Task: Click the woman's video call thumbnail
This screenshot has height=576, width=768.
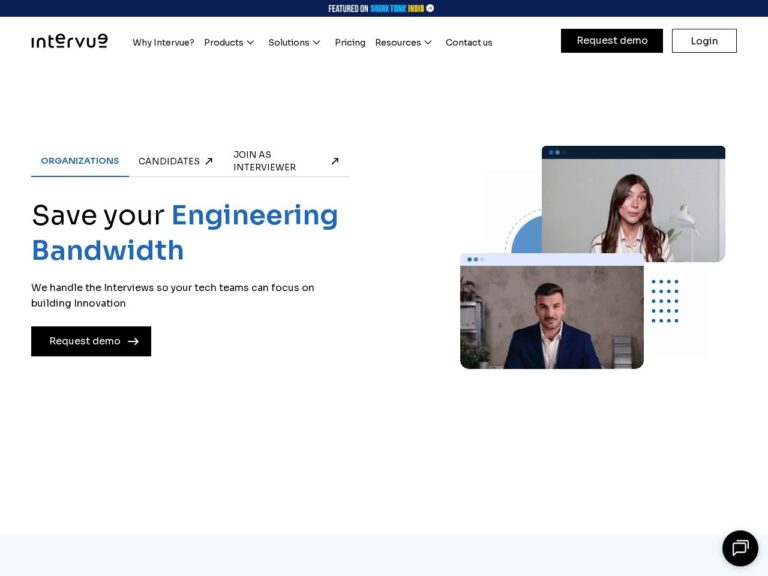Action: coord(633,205)
